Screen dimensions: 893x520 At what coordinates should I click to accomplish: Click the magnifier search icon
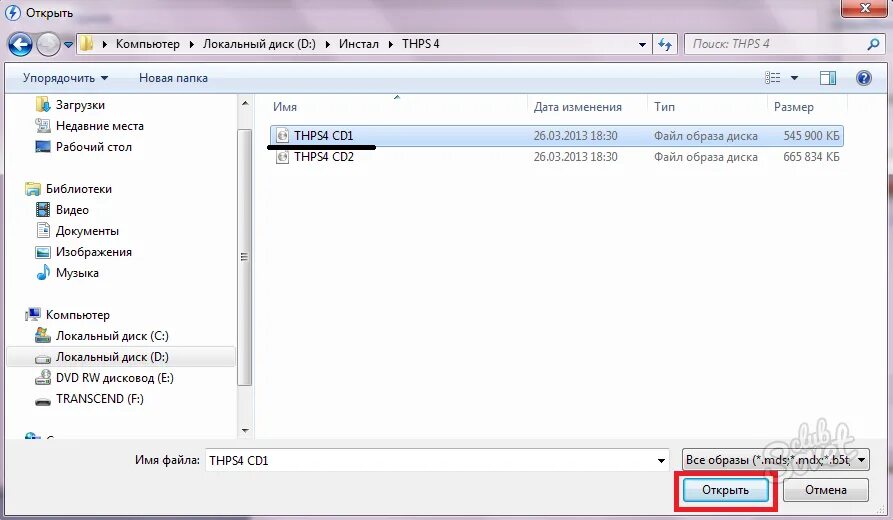[x=872, y=44]
